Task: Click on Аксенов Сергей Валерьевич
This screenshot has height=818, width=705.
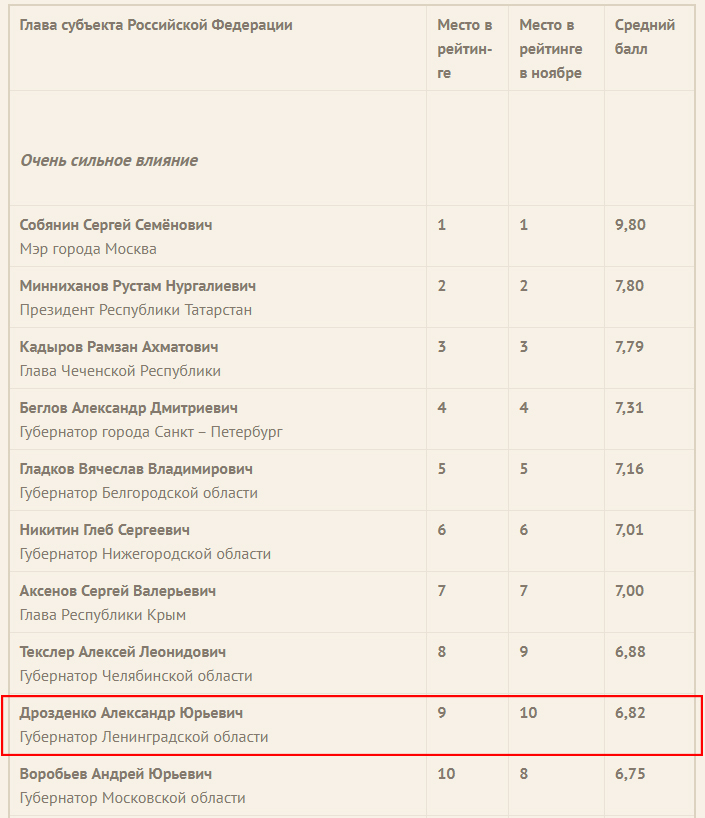Action: (x=118, y=591)
